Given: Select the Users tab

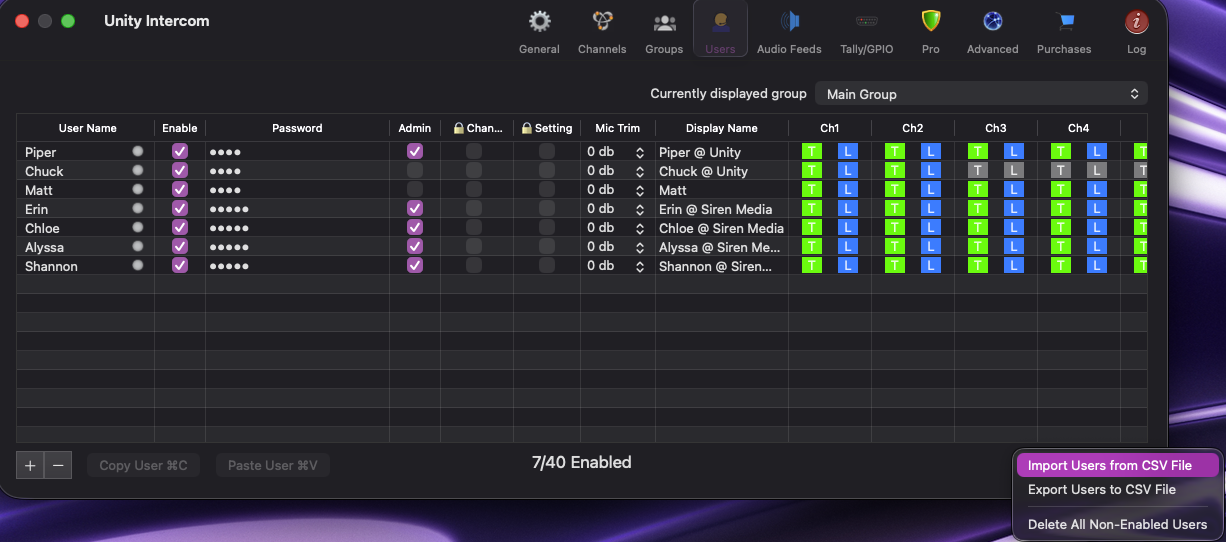Looking at the screenshot, I should point(720,31).
